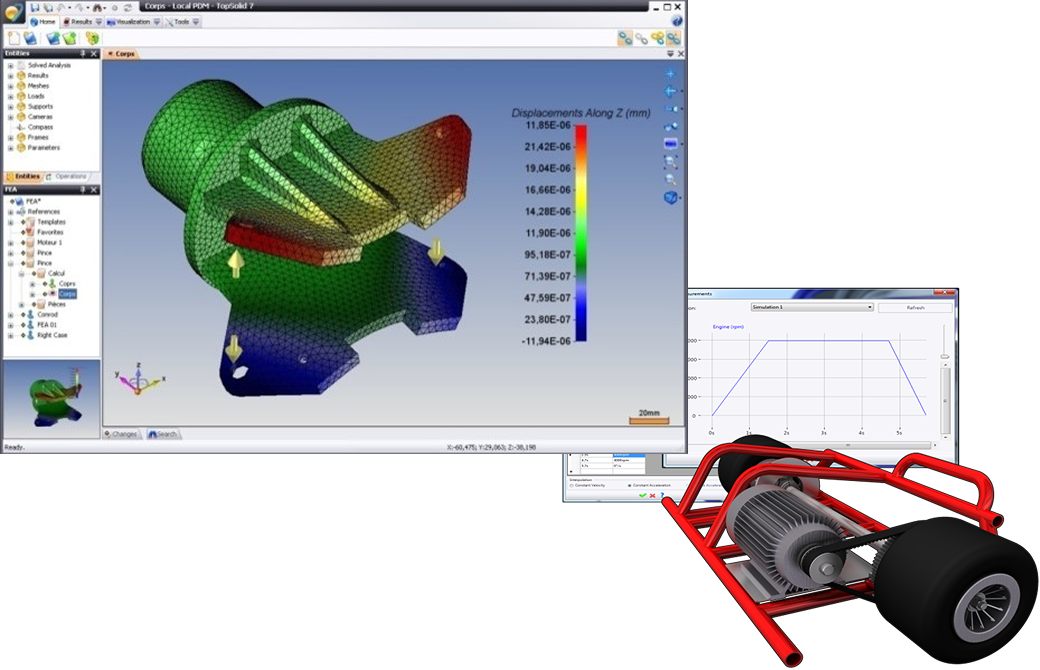Click the new document icon in Home ribbon
This screenshot has height=670, width=1040.
14,38
